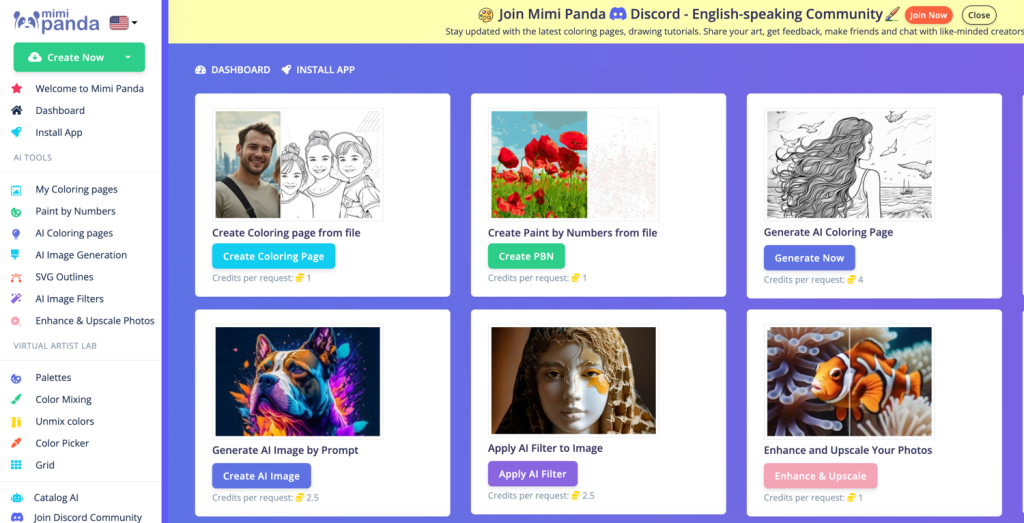The width and height of the screenshot is (1024, 523).
Task: Click the speedometer icon beside DASHBOARD breadcrumb
Action: [x=200, y=70]
